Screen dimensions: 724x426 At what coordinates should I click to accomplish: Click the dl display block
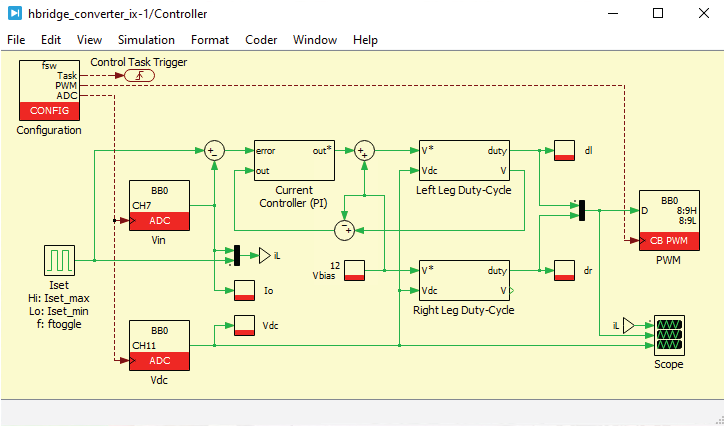565,150
